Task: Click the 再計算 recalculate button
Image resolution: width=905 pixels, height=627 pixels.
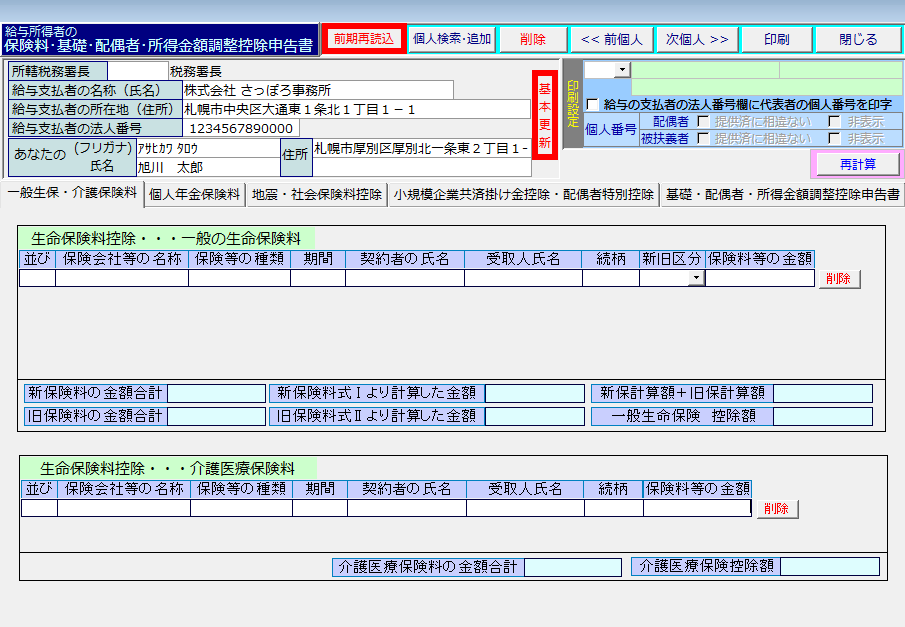Action: pyautogui.click(x=856, y=164)
